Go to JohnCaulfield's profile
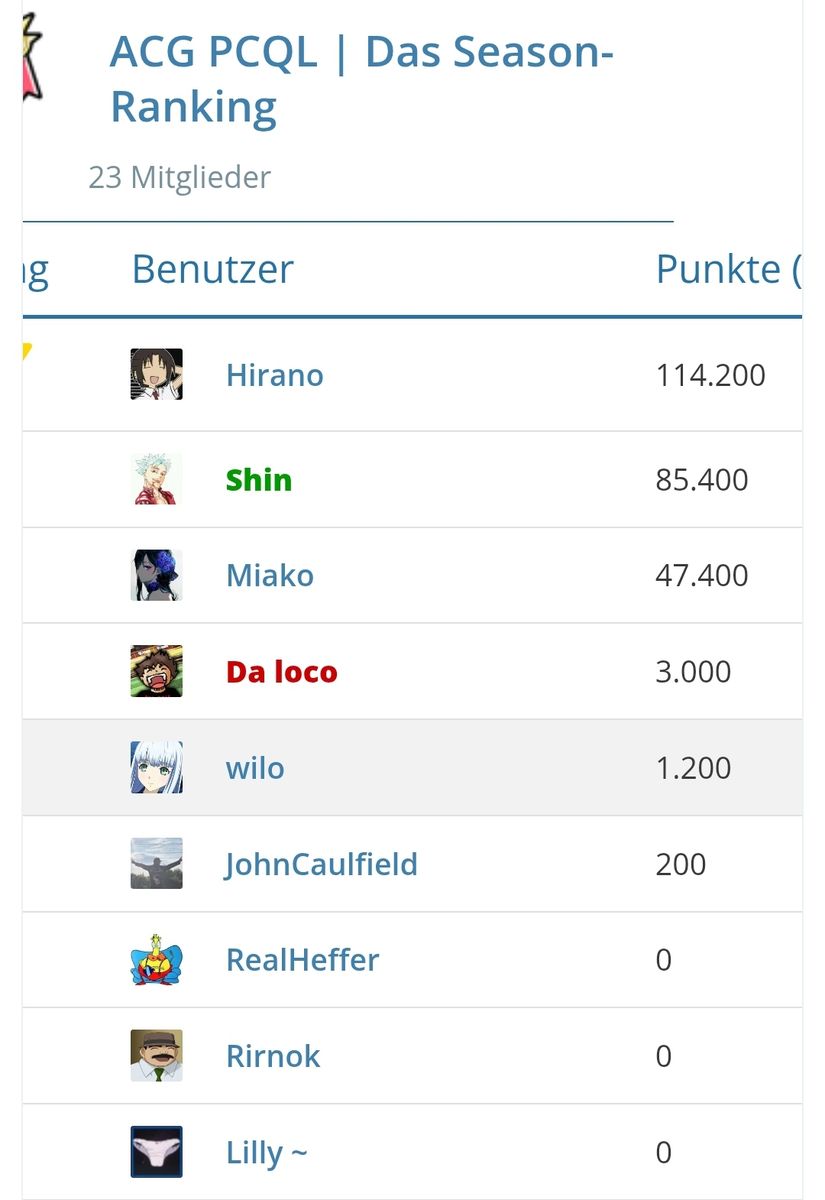Image resolution: width=825 pixels, height=1200 pixels. 321,864
